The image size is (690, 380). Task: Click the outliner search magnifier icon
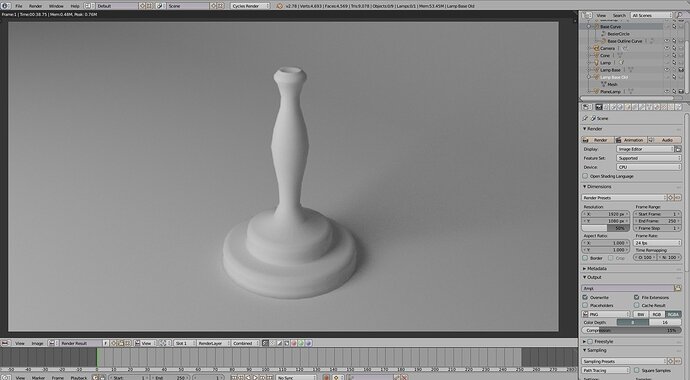[x=679, y=15]
